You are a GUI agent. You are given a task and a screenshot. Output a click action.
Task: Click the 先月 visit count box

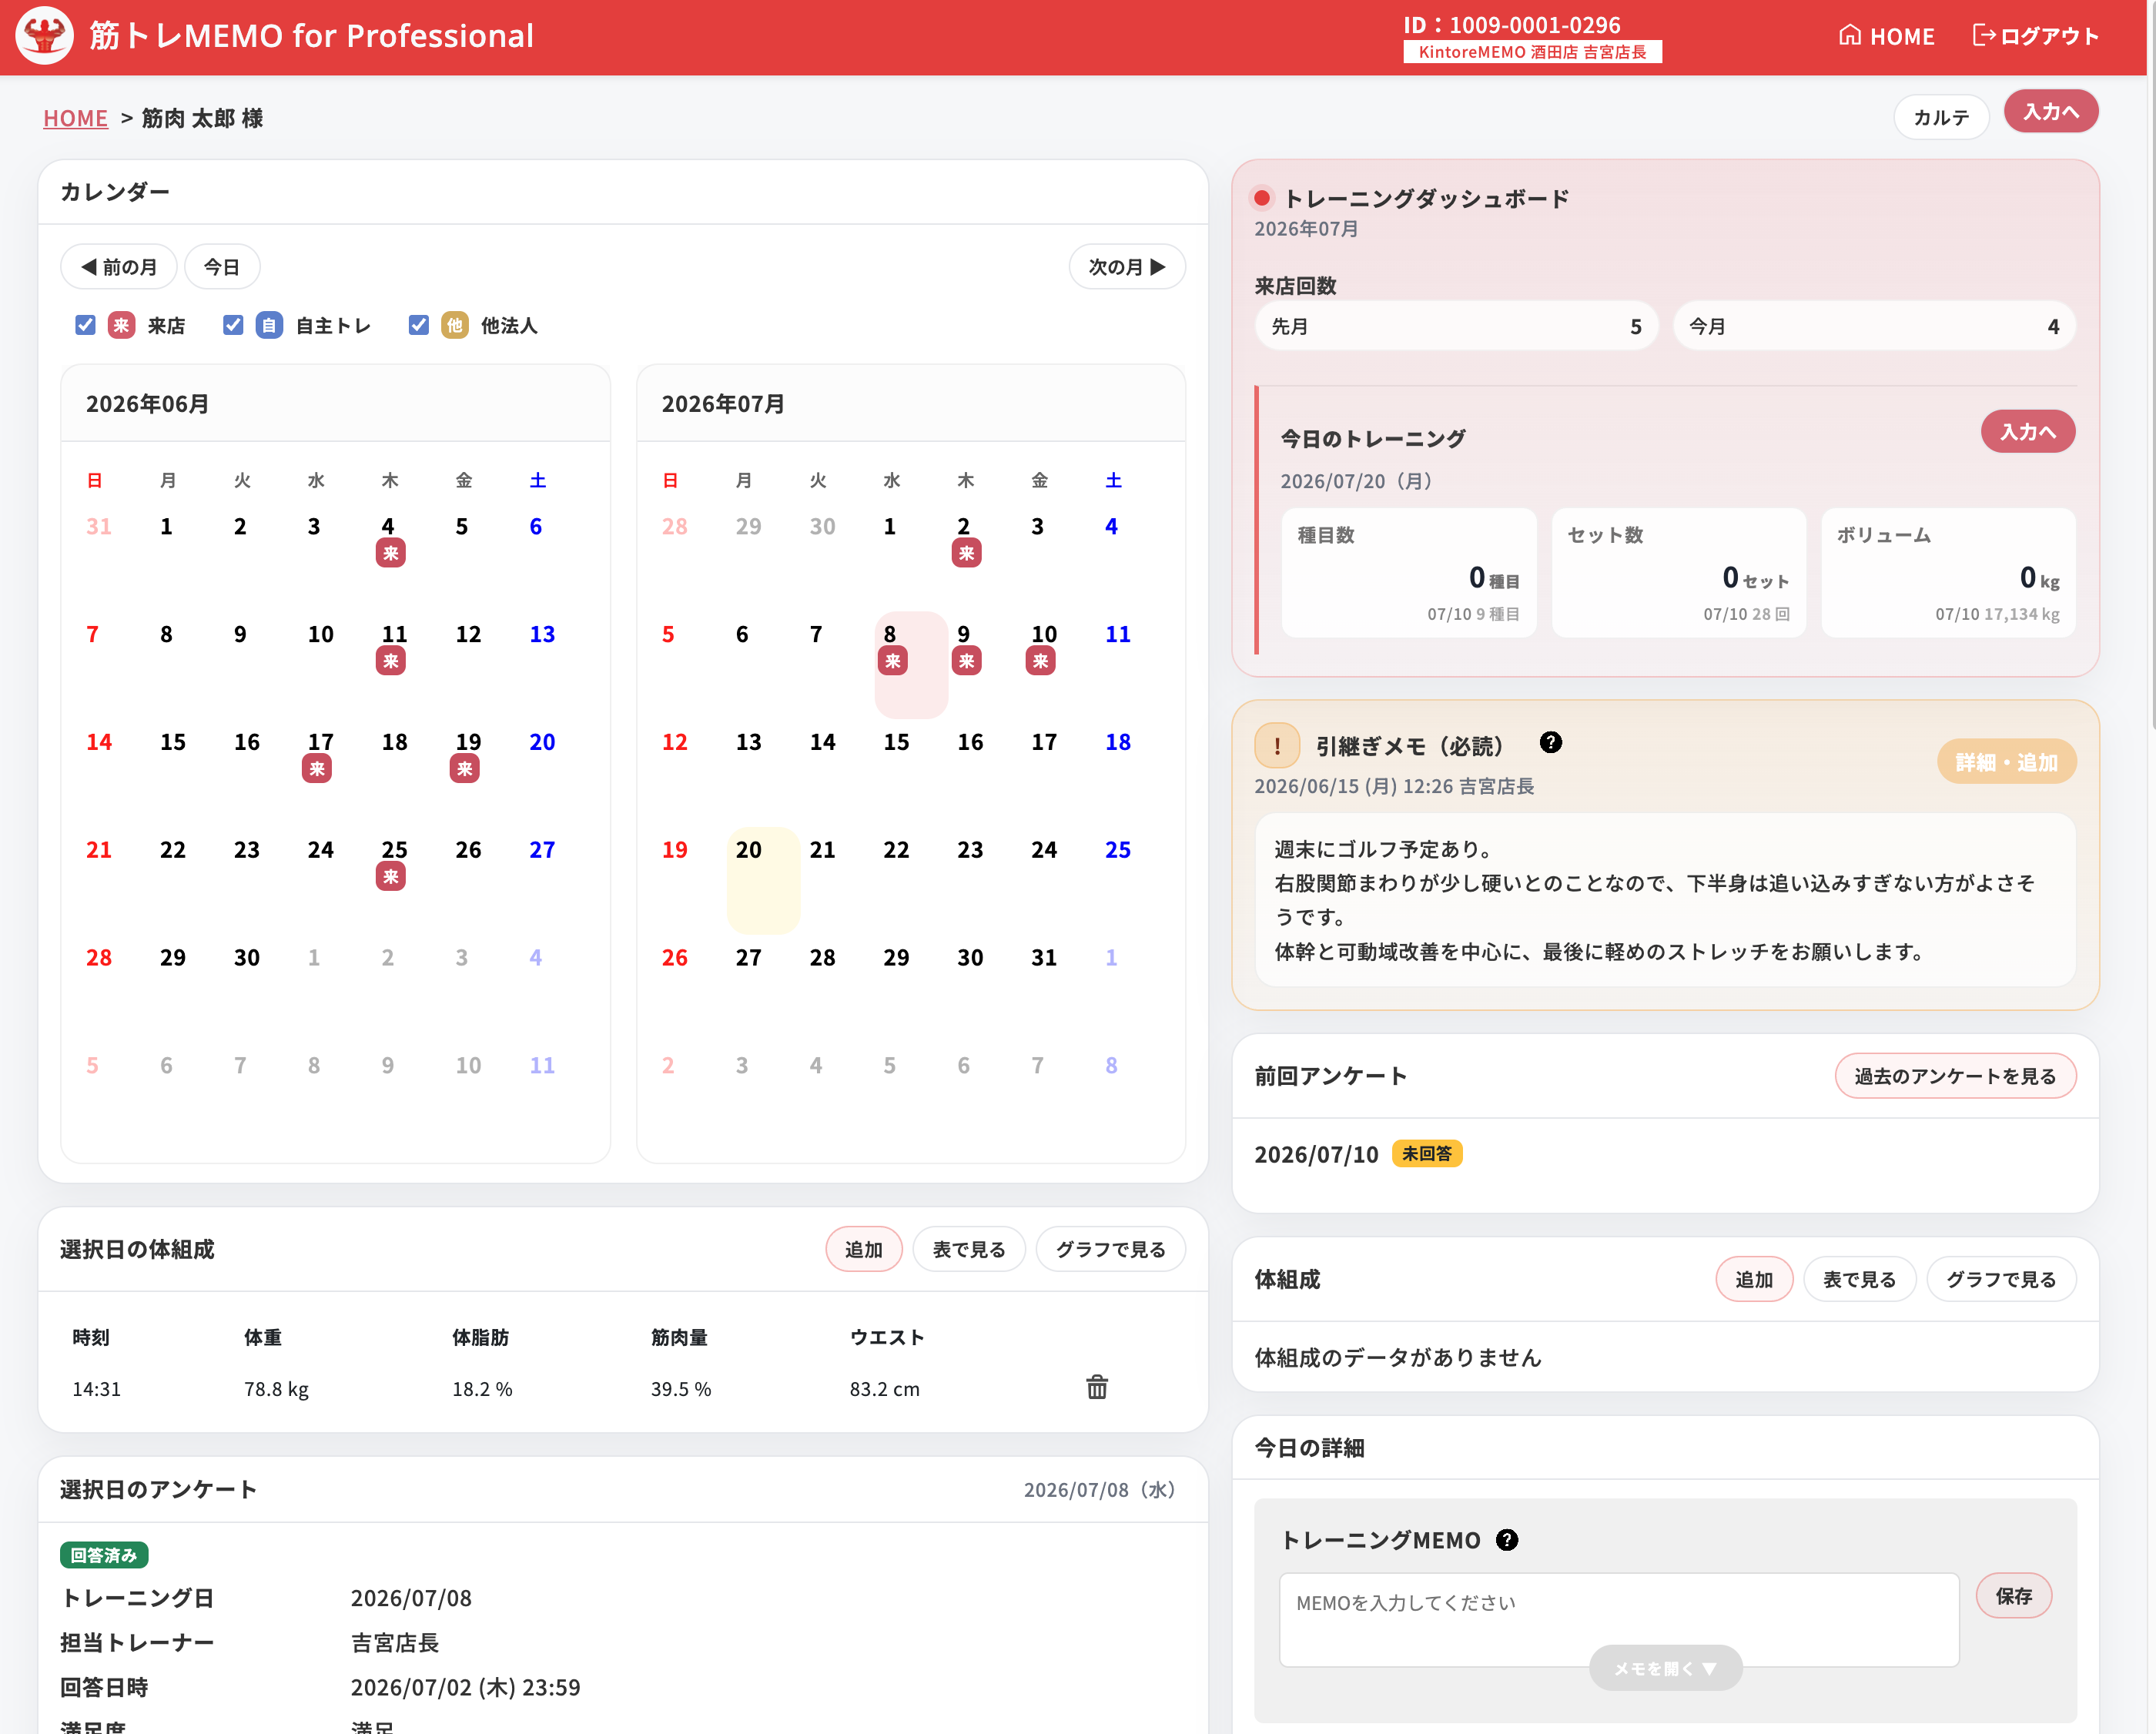click(1456, 326)
